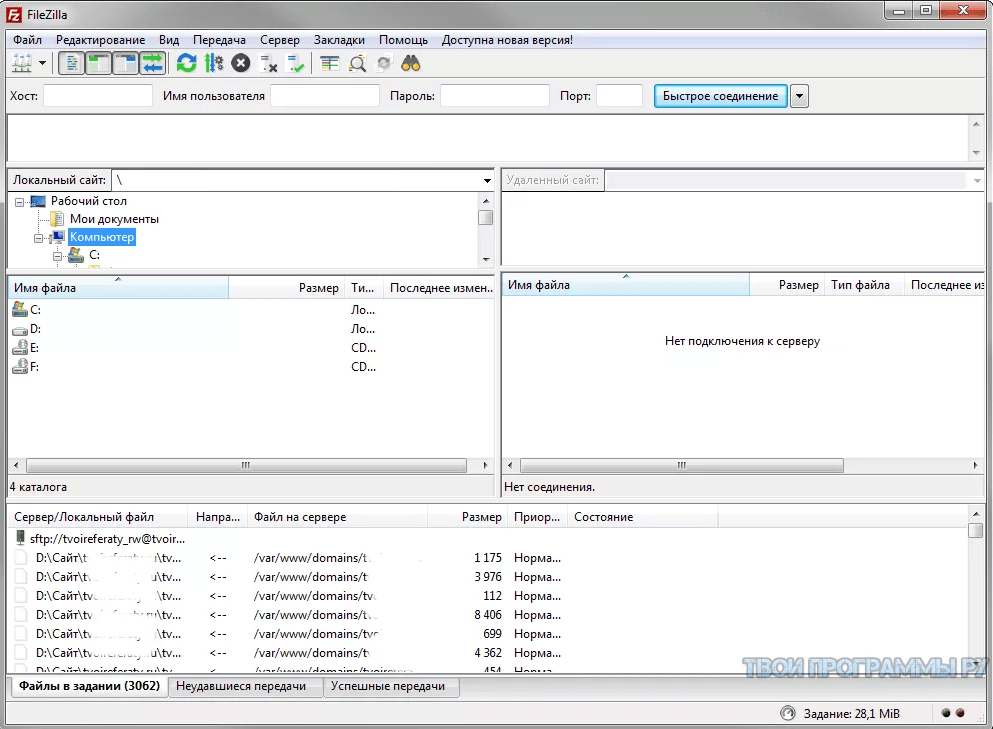The height and width of the screenshot is (729, 993).
Task: Cancel current operation with the X icon
Action: pyautogui.click(x=241, y=63)
